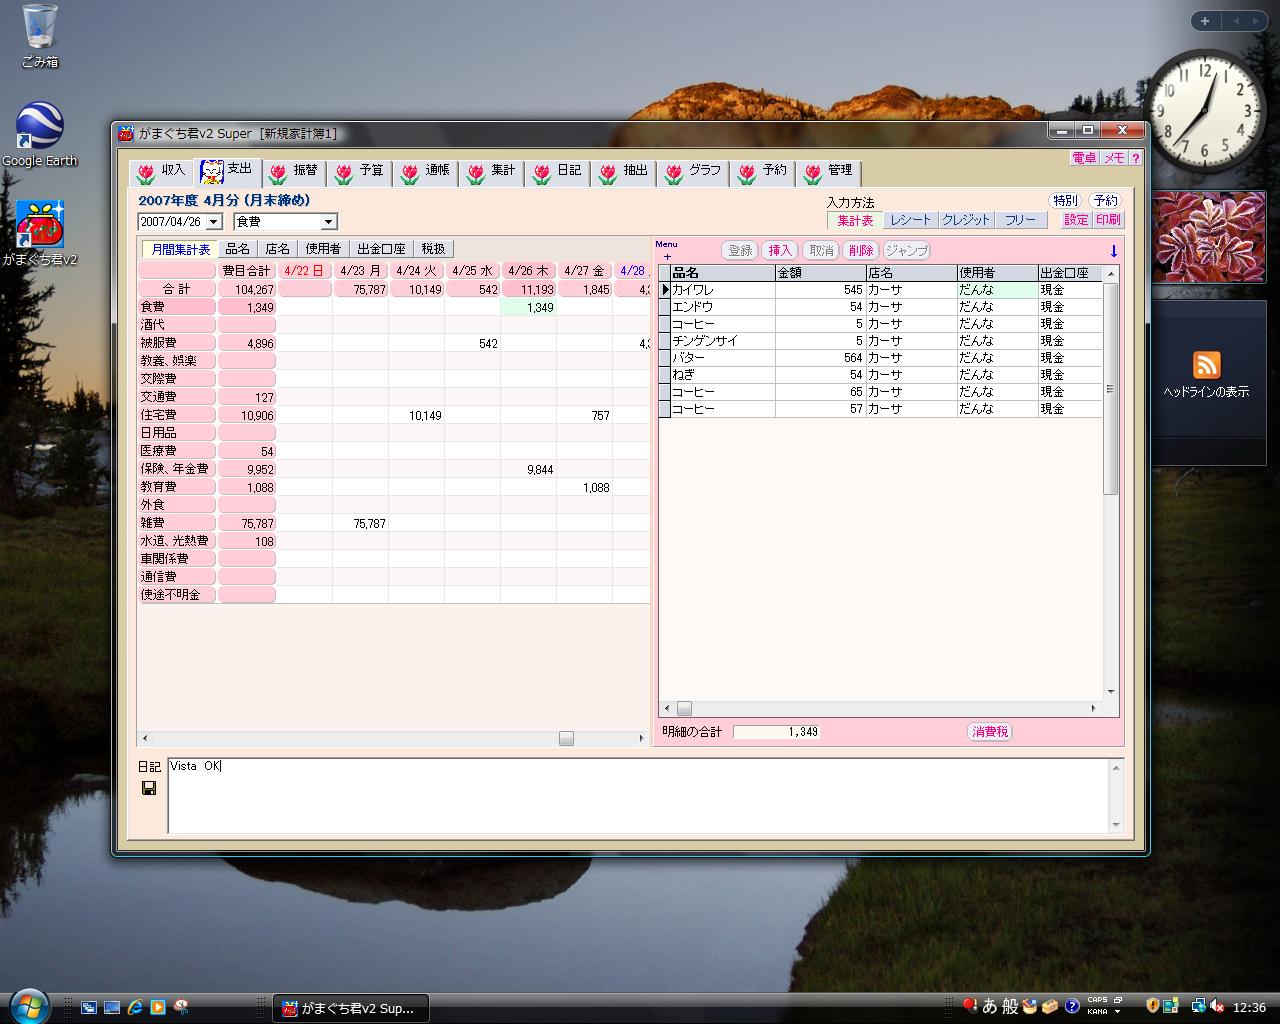Open 設定 settings
Screen dimensions: 1280x1024
[x=1076, y=220]
